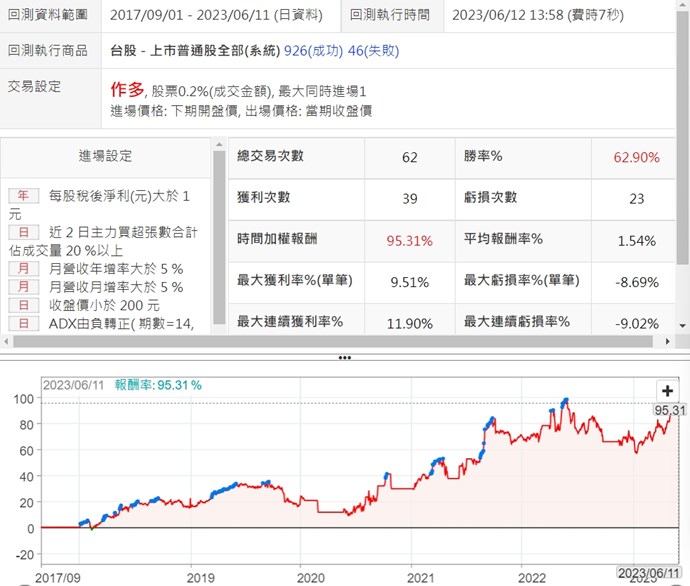
Task: Click the 進場設定 panel header
Action: click(106, 156)
